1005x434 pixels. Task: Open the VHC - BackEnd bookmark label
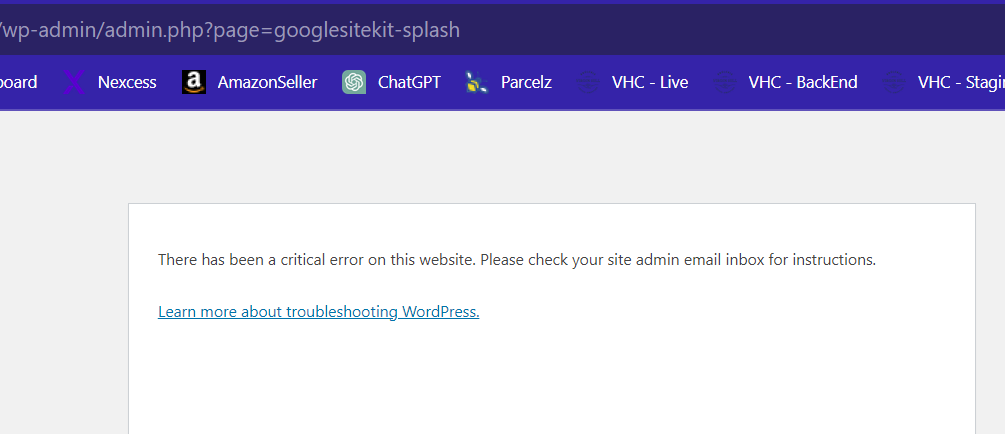coord(803,83)
